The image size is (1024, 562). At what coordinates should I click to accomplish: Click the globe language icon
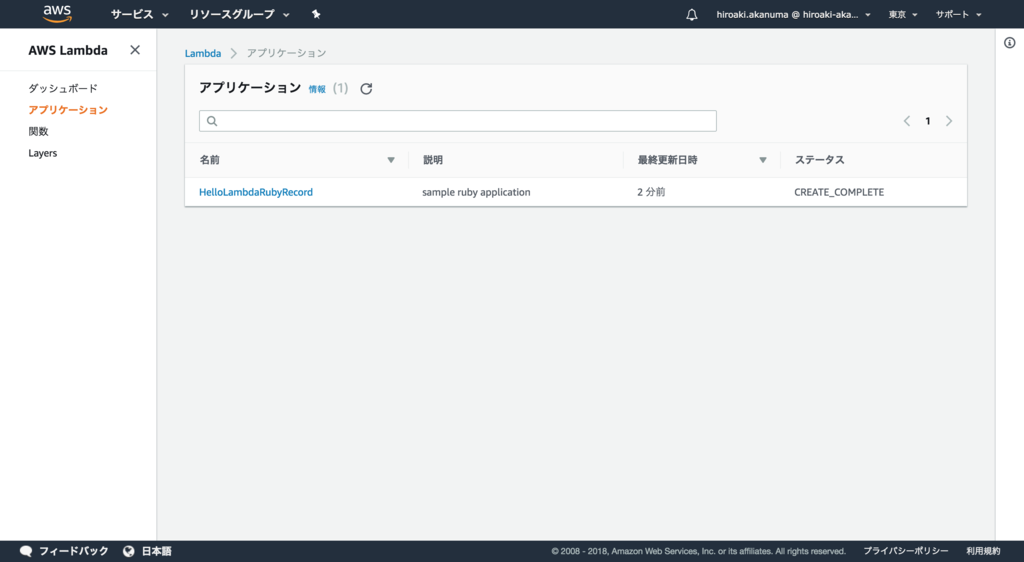[129, 551]
